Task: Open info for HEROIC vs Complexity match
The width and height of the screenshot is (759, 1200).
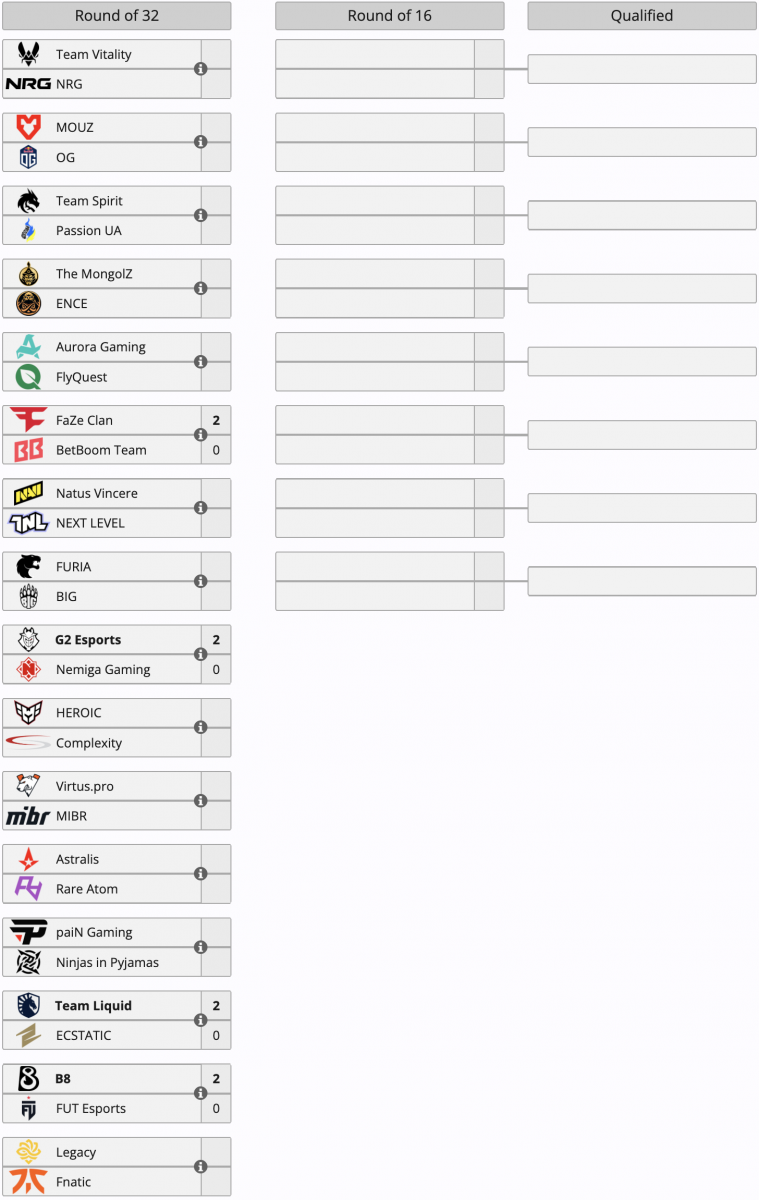Action: click(x=200, y=728)
